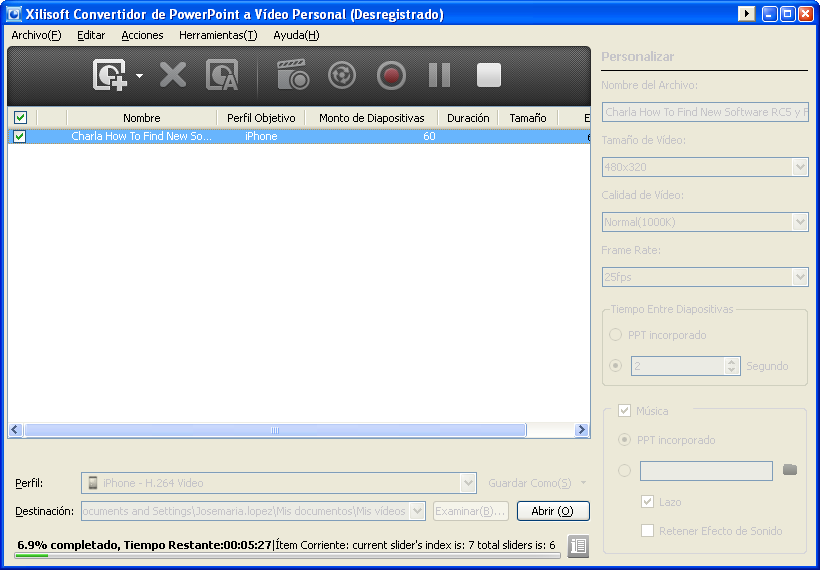Image resolution: width=820 pixels, height=570 pixels.
Task: Open the Tamaño de Vídeo 480x320 dropdown
Action: (800, 167)
